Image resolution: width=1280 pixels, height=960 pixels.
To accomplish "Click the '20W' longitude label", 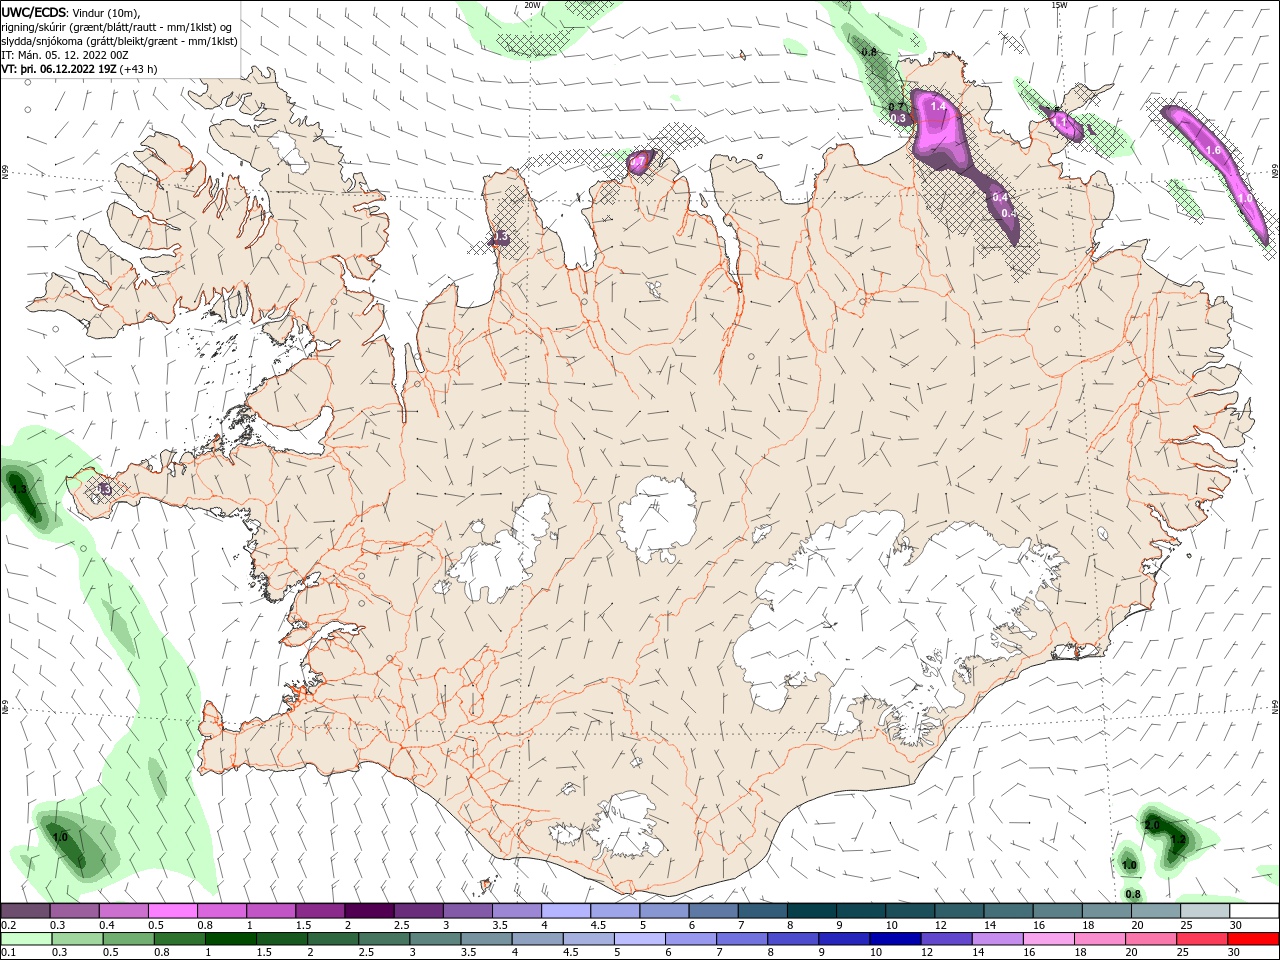I will pyautogui.click(x=532, y=5).
